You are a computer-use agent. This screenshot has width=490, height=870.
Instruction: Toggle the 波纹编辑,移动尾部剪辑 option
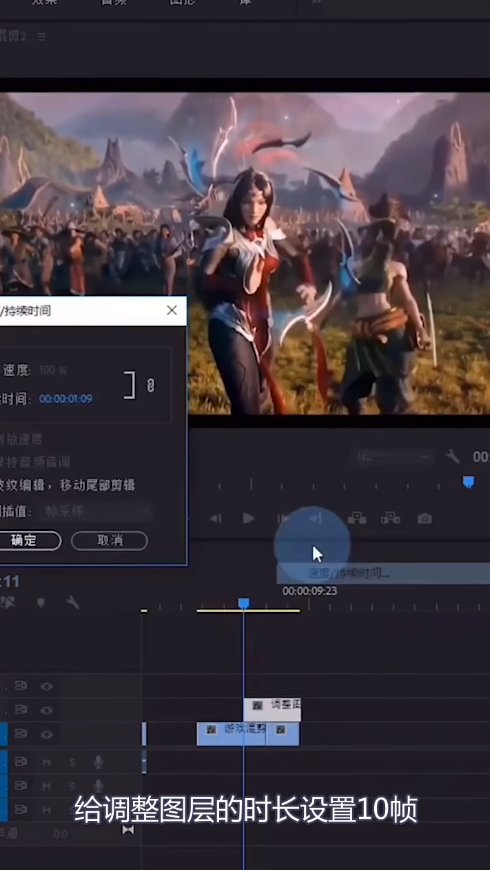coord(67,485)
